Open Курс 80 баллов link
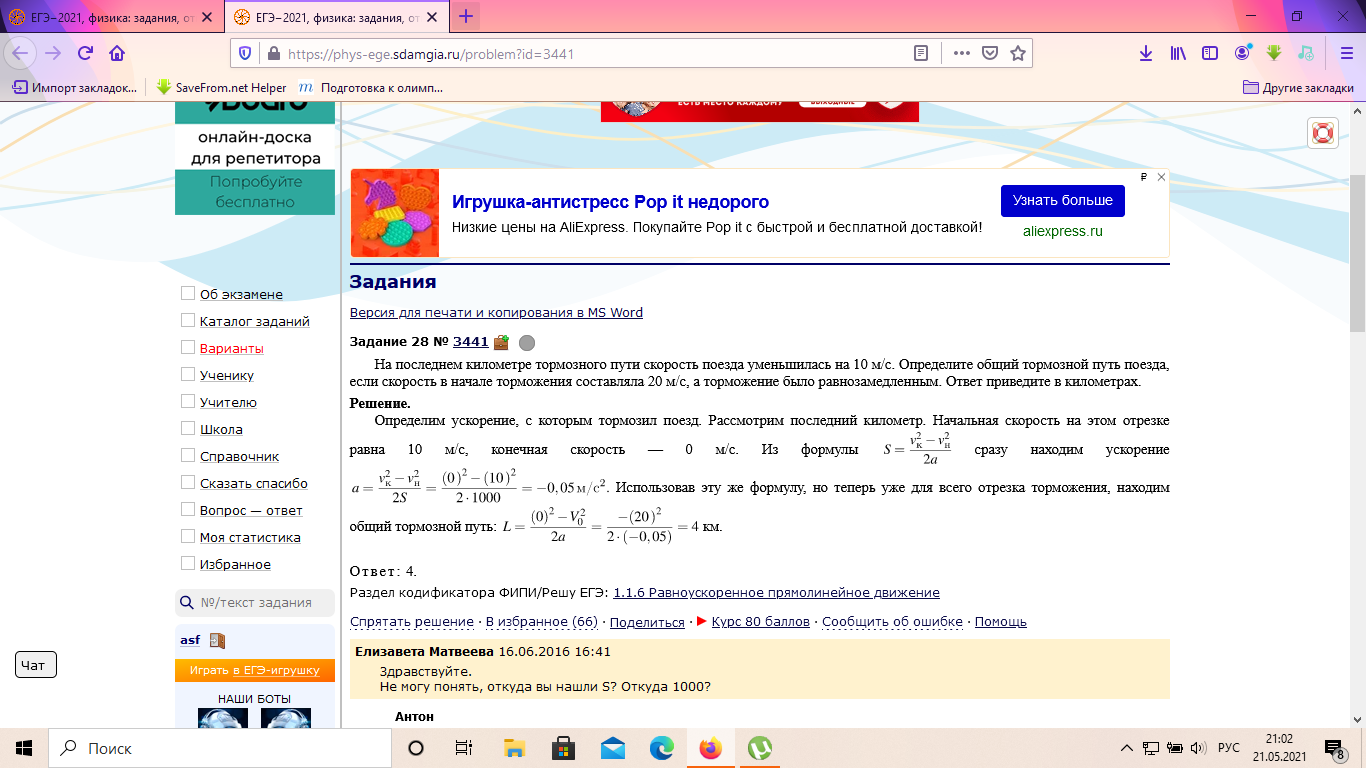 pyautogui.click(x=761, y=621)
